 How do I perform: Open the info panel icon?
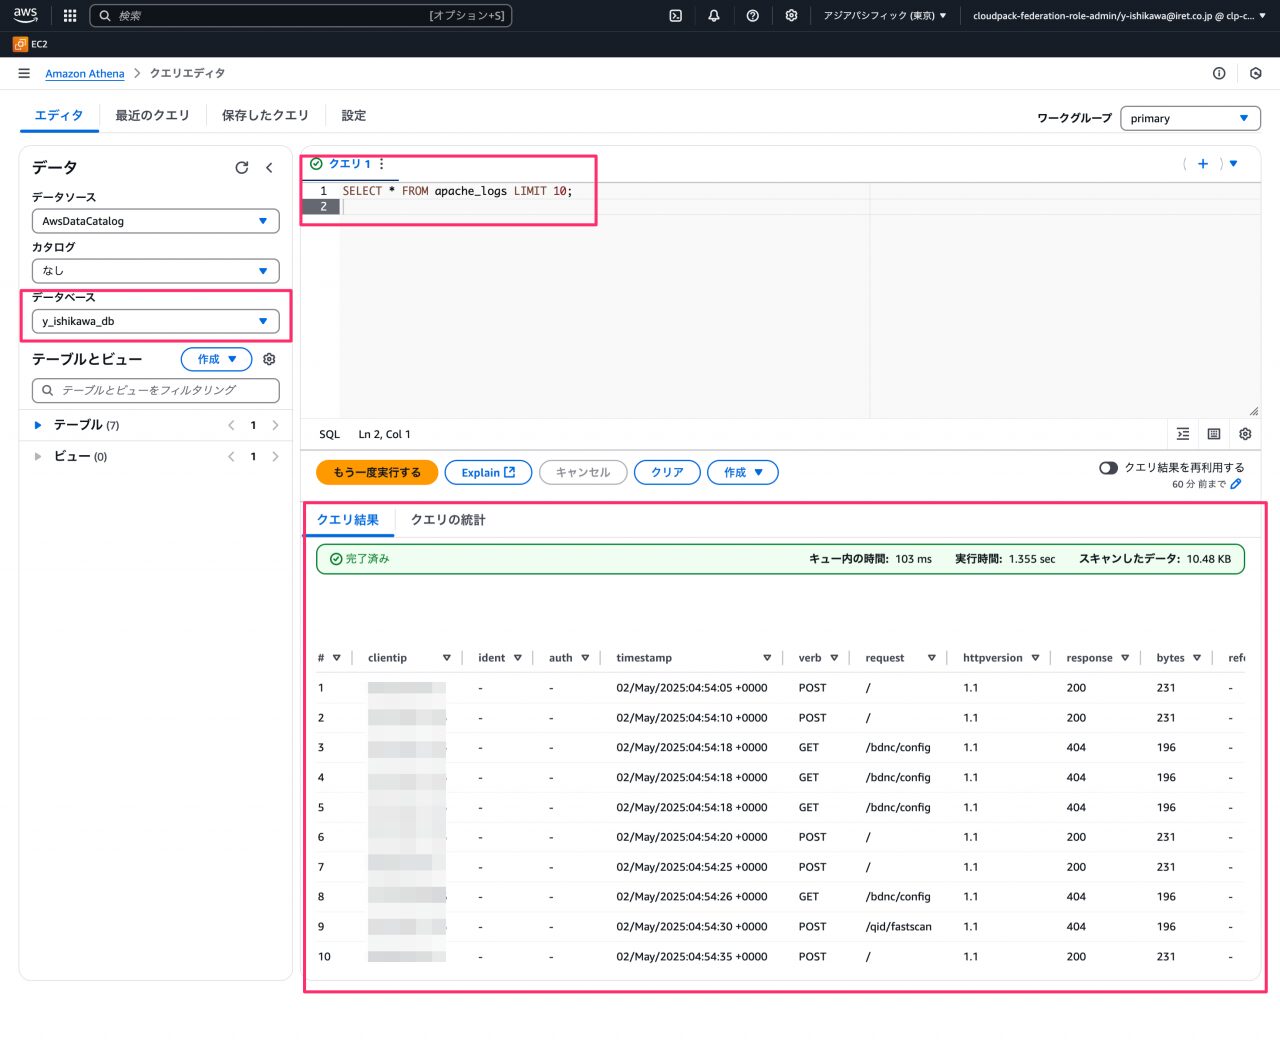pyautogui.click(x=1219, y=73)
